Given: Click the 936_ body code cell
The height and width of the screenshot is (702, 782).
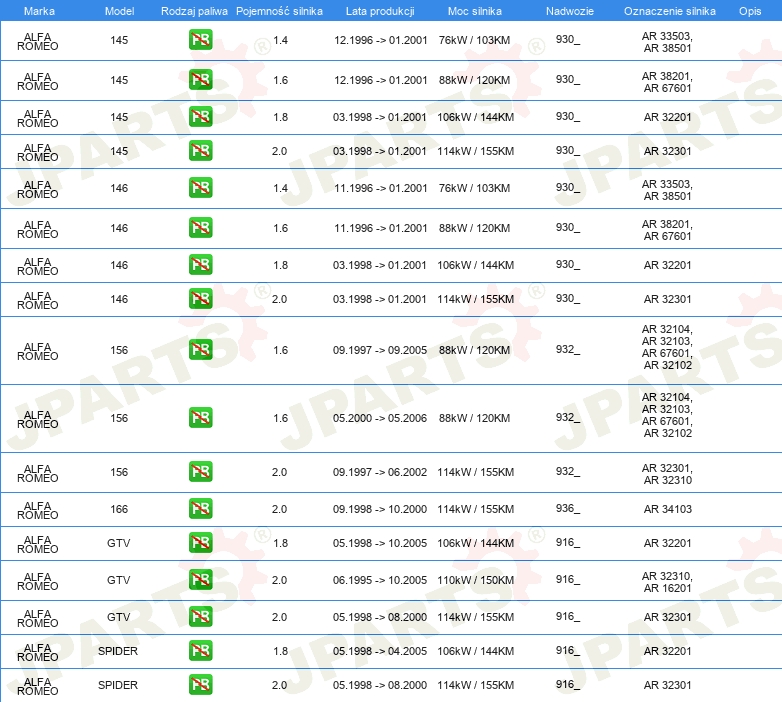Looking at the screenshot, I should (x=567, y=509).
